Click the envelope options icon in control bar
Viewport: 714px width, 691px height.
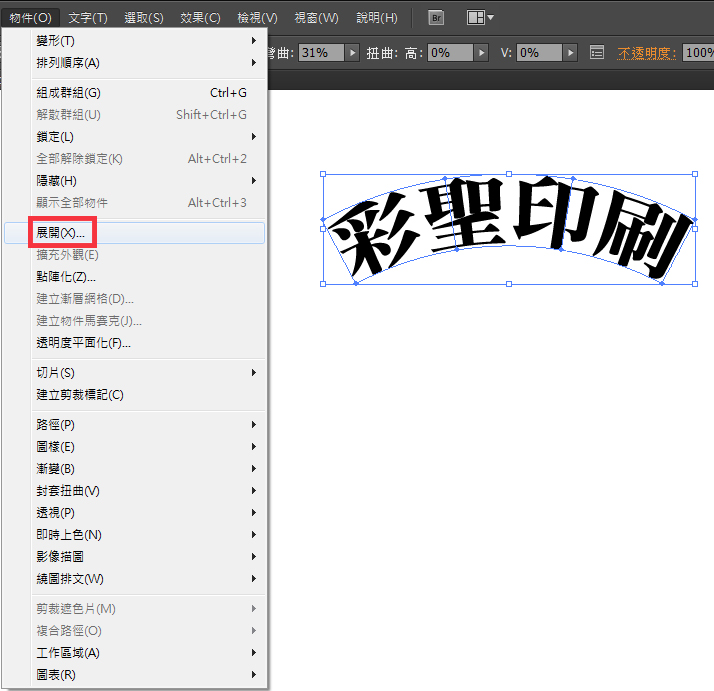click(597, 53)
